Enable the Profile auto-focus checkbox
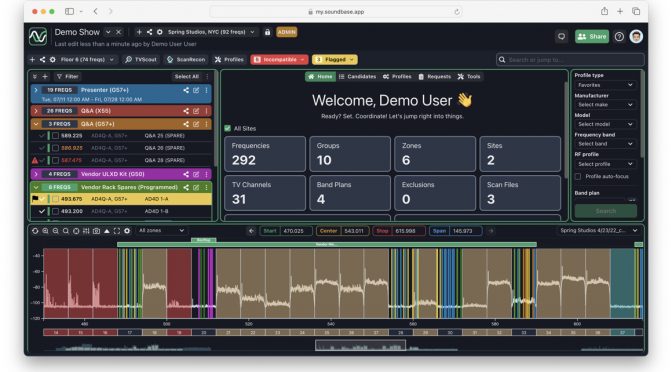The width and height of the screenshot is (672, 372). coord(578,176)
